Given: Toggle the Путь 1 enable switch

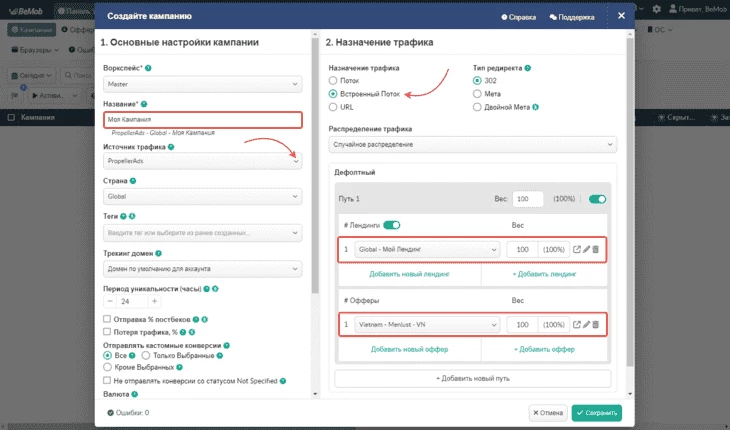Looking at the screenshot, I should [597, 199].
